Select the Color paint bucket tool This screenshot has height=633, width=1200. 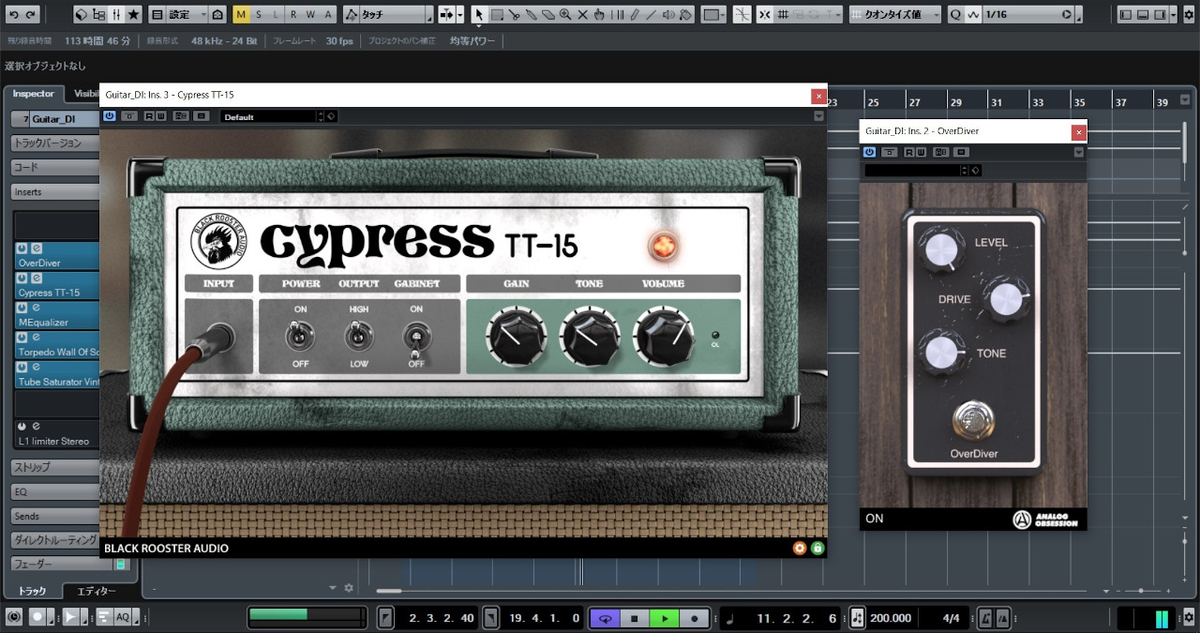[686, 15]
